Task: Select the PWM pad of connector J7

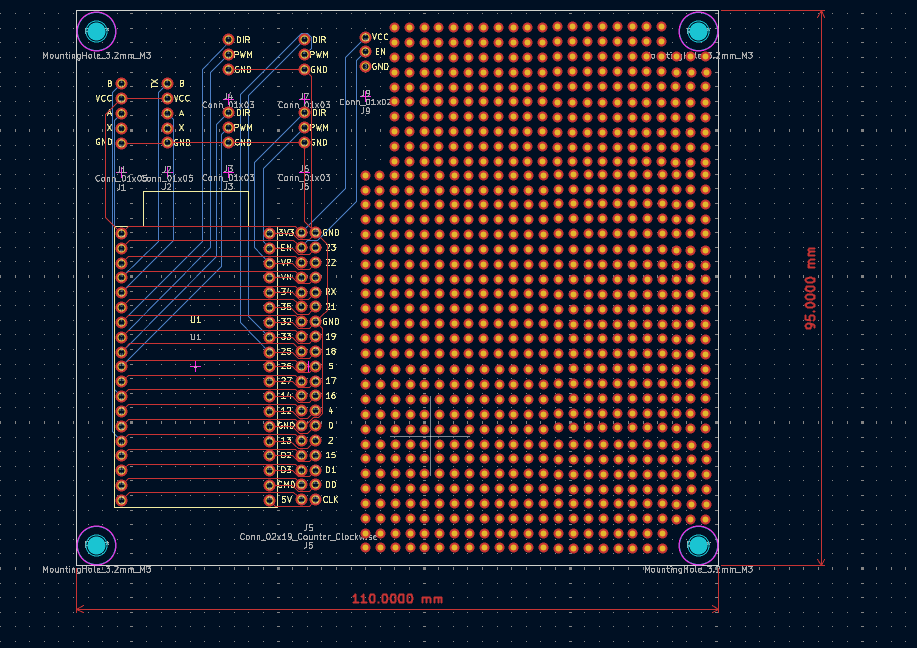Action: click(x=305, y=55)
